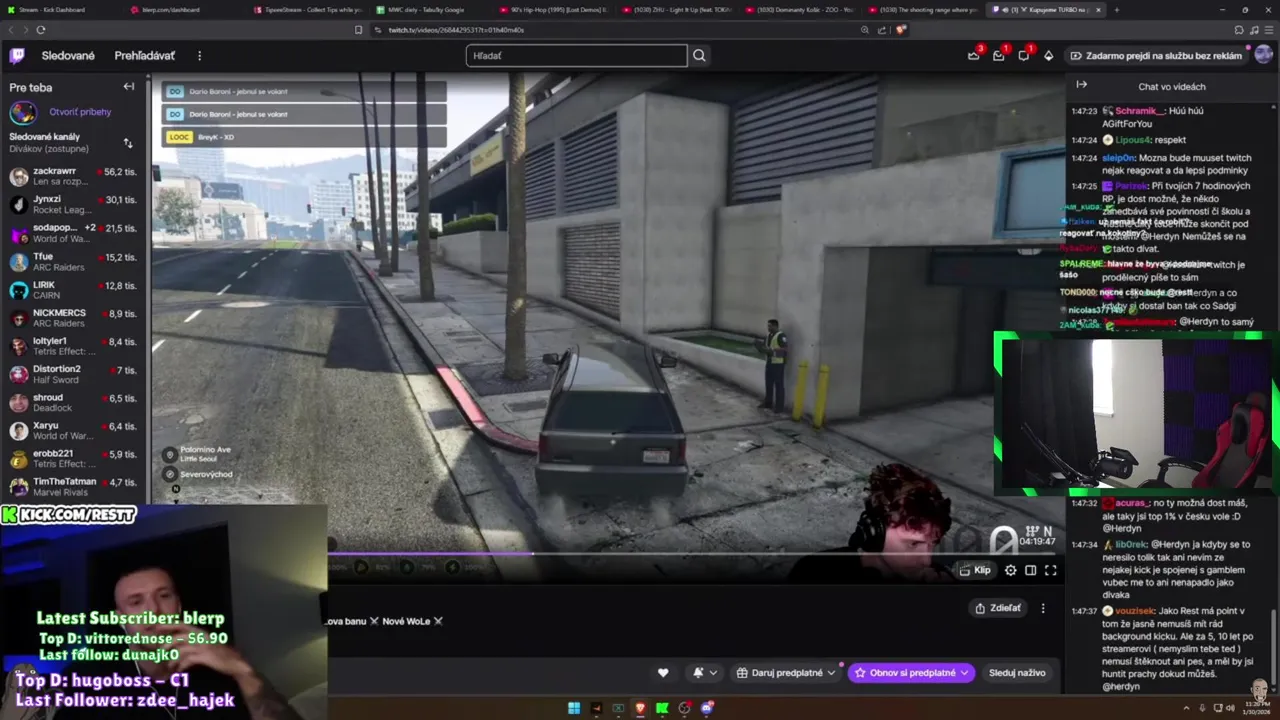1280x720 pixels.
Task: Open the Brave shields icon
Action: click(900, 30)
